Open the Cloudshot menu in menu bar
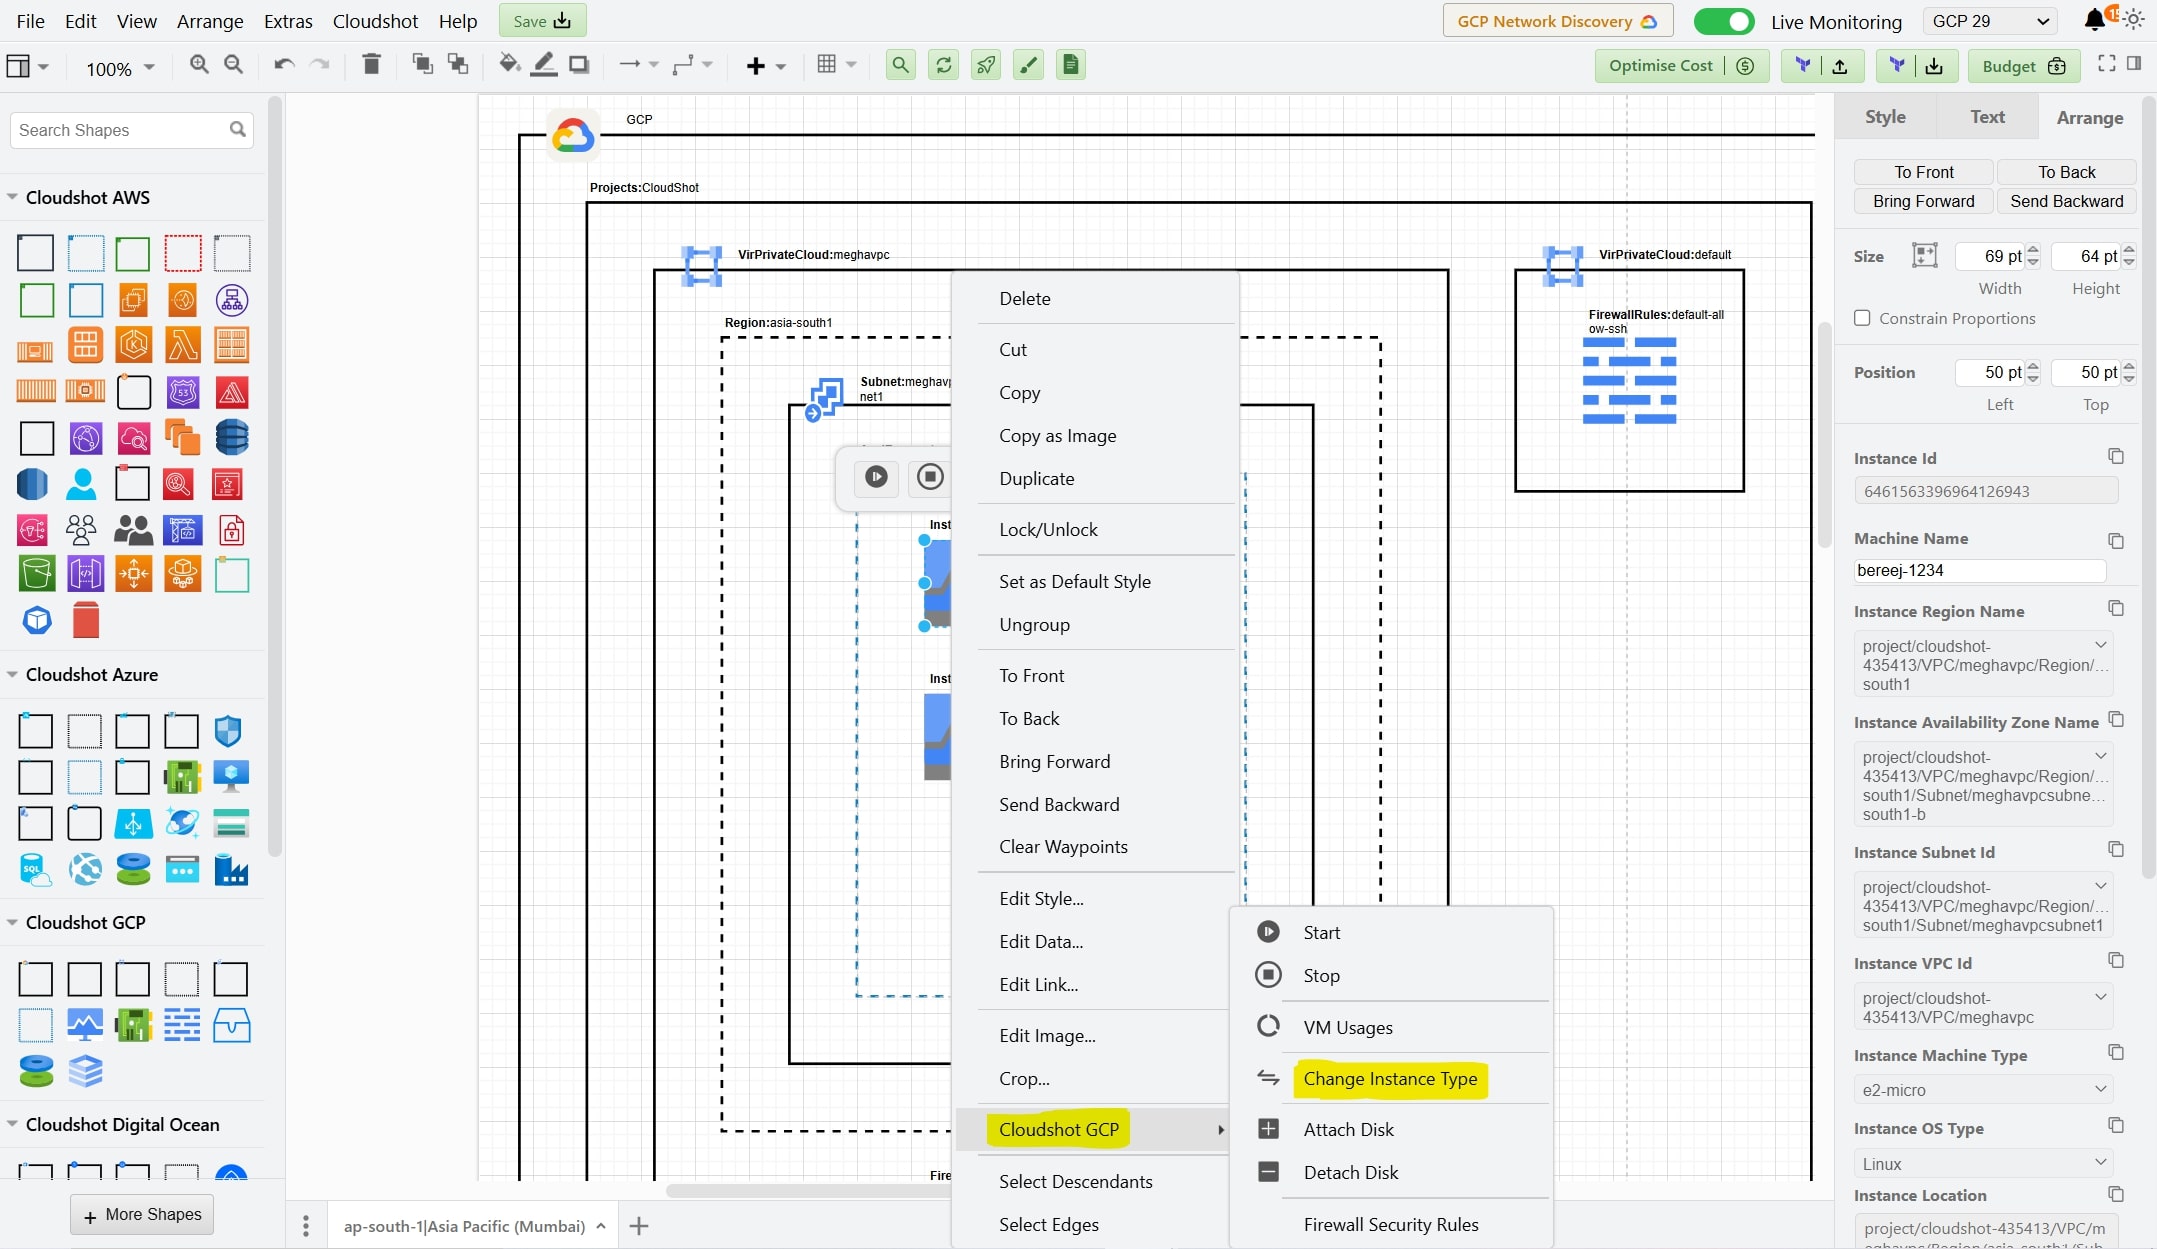The height and width of the screenshot is (1249, 2157). [x=375, y=21]
